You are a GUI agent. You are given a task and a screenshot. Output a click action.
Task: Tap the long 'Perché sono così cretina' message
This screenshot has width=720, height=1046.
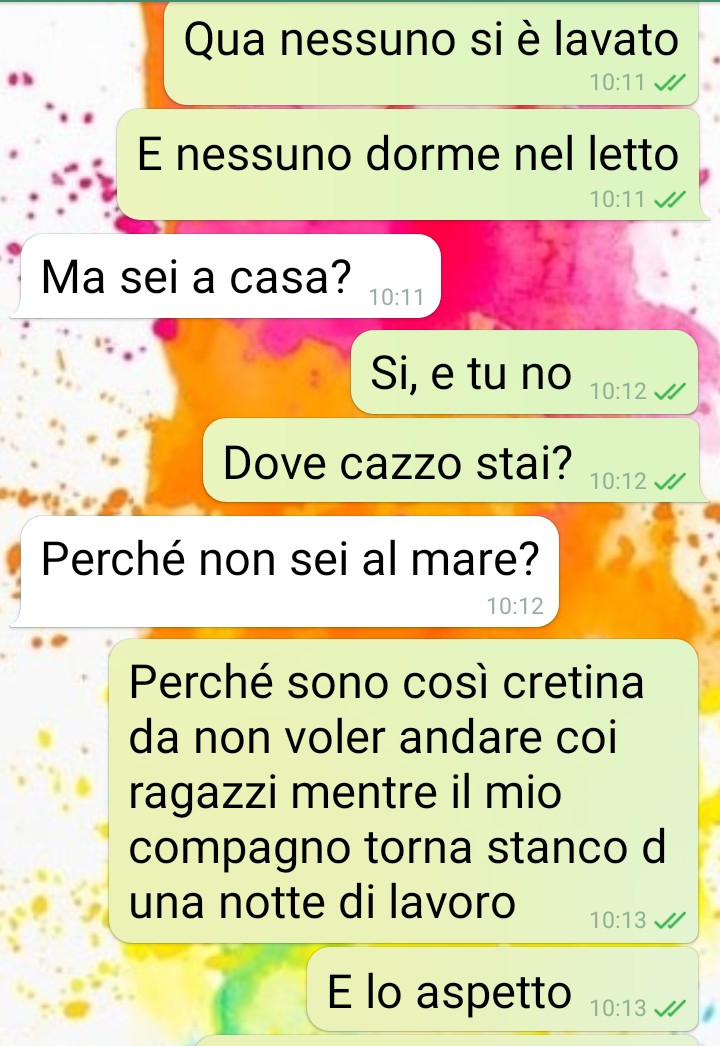[x=404, y=791]
